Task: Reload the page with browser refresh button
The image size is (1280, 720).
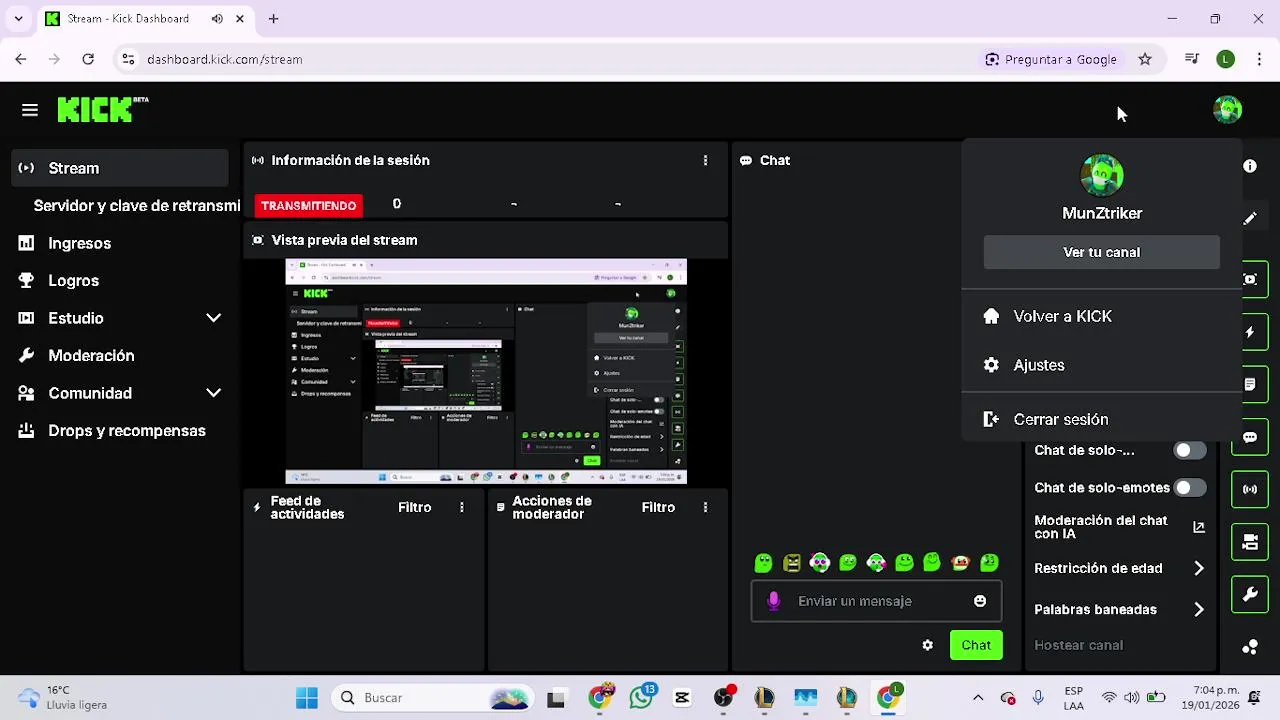Action: click(88, 59)
